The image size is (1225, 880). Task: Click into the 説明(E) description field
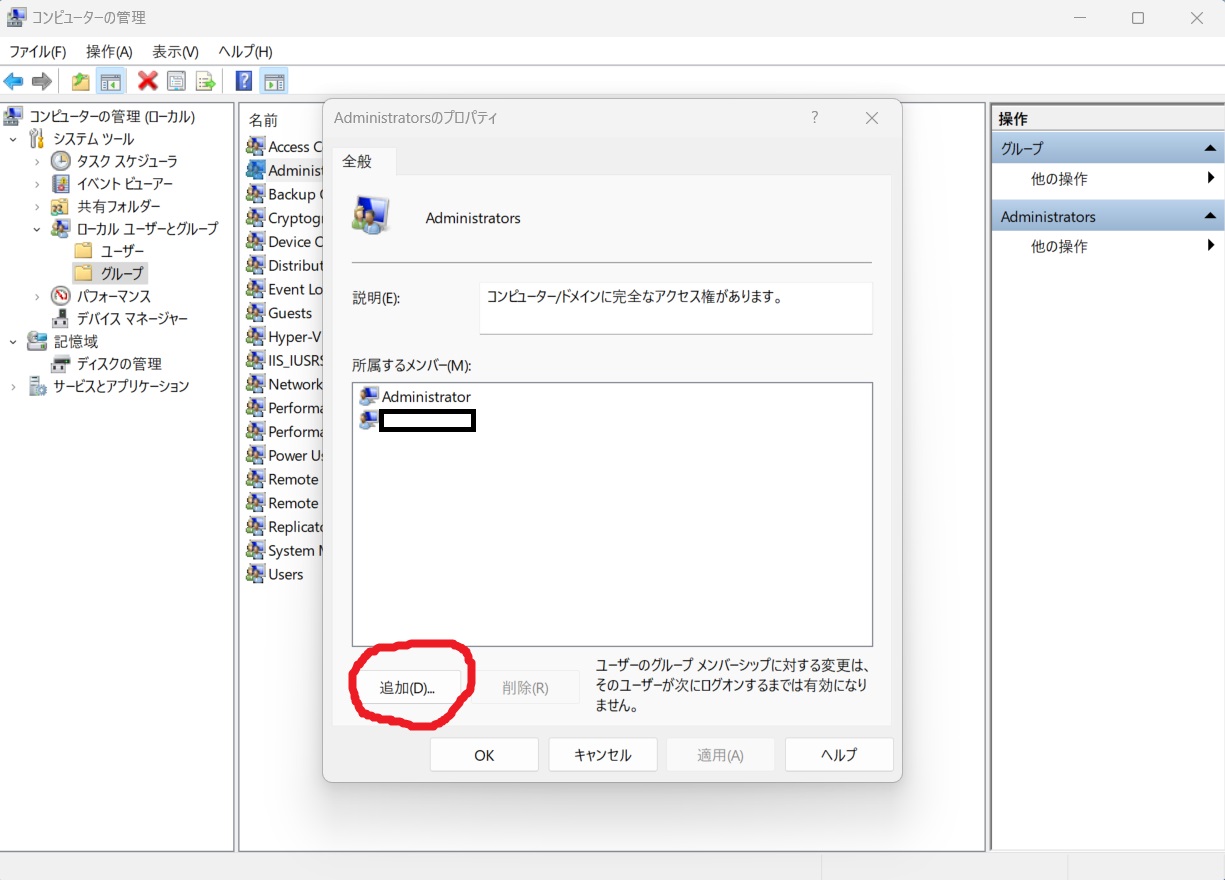click(675, 307)
